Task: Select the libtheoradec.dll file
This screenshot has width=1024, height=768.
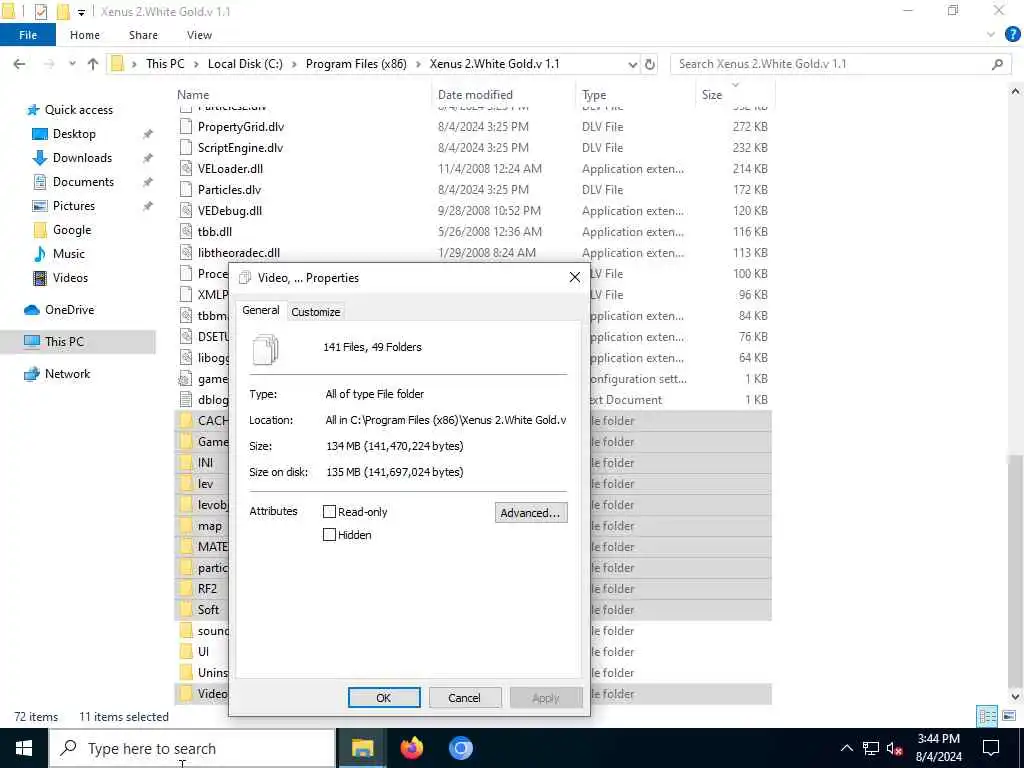Action: pos(238,253)
